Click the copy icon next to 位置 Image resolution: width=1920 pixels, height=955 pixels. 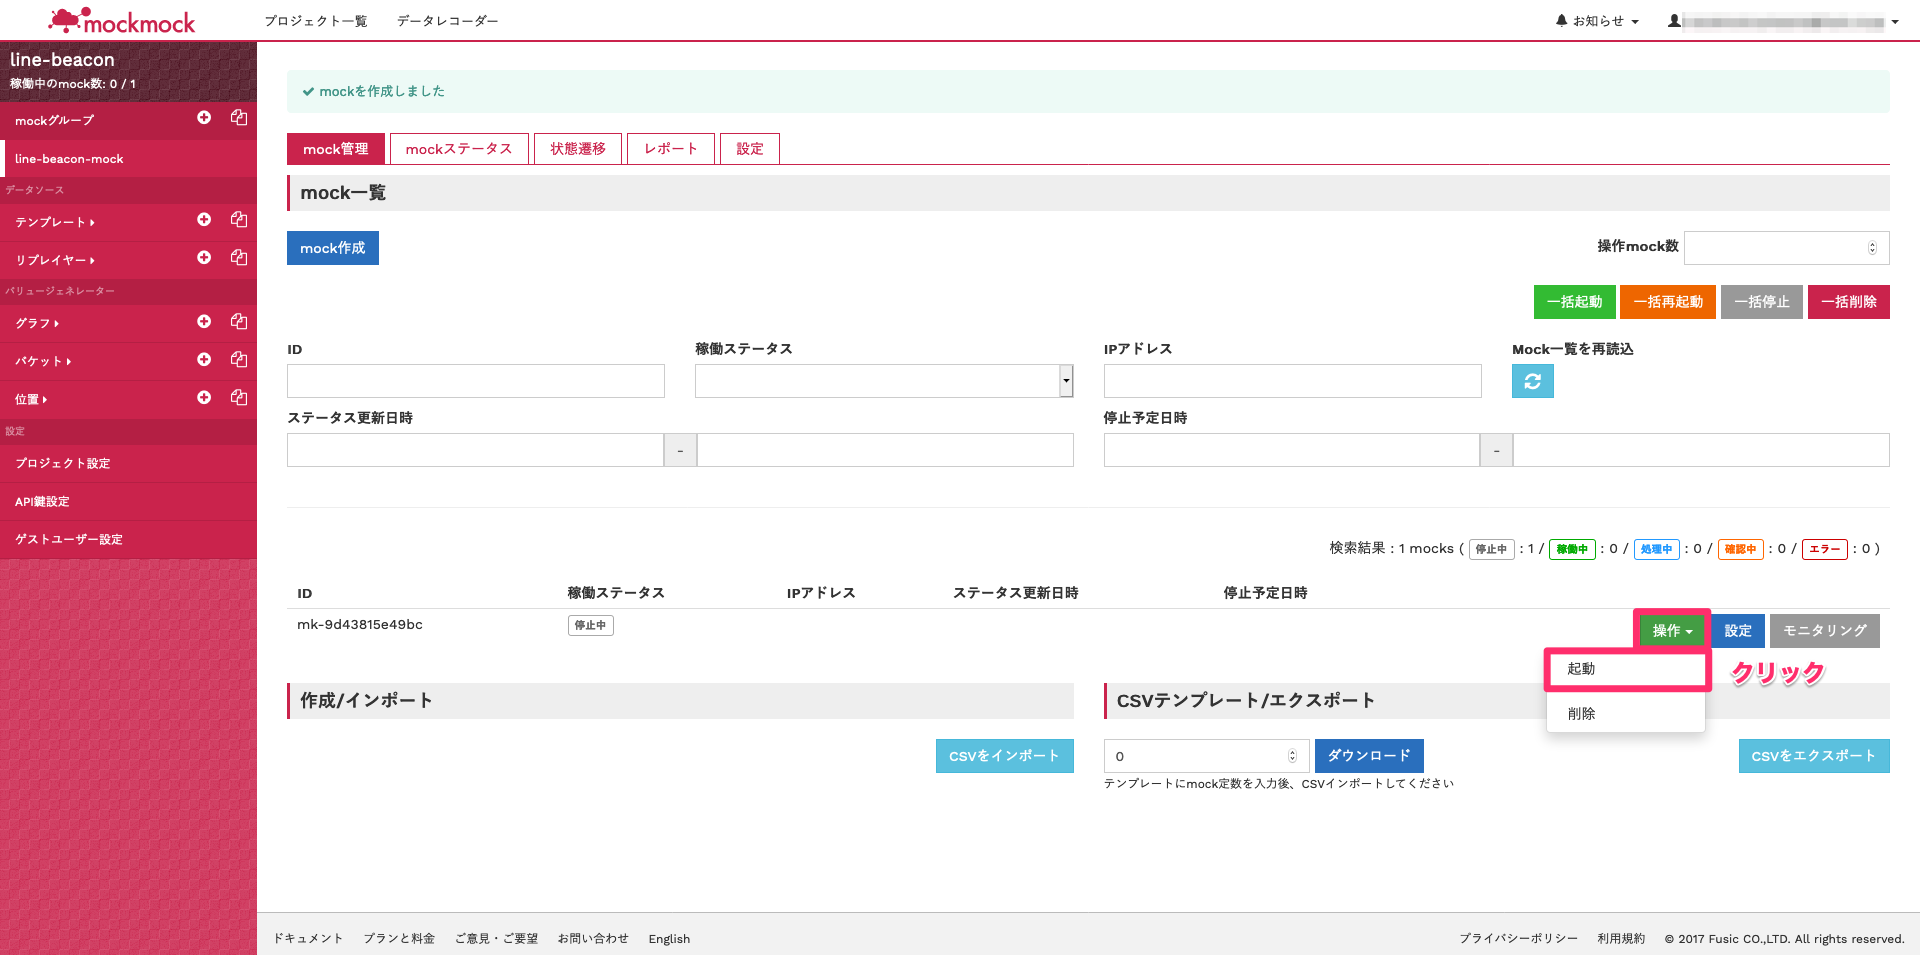coord(238,397)
